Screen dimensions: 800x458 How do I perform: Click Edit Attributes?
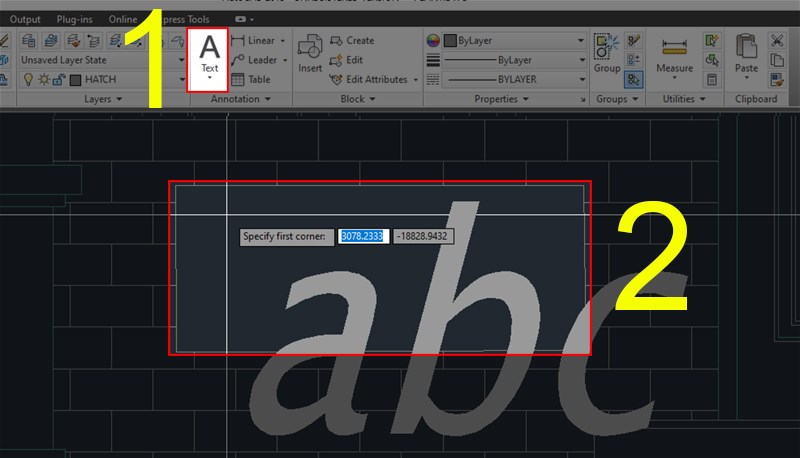(369, 80)
